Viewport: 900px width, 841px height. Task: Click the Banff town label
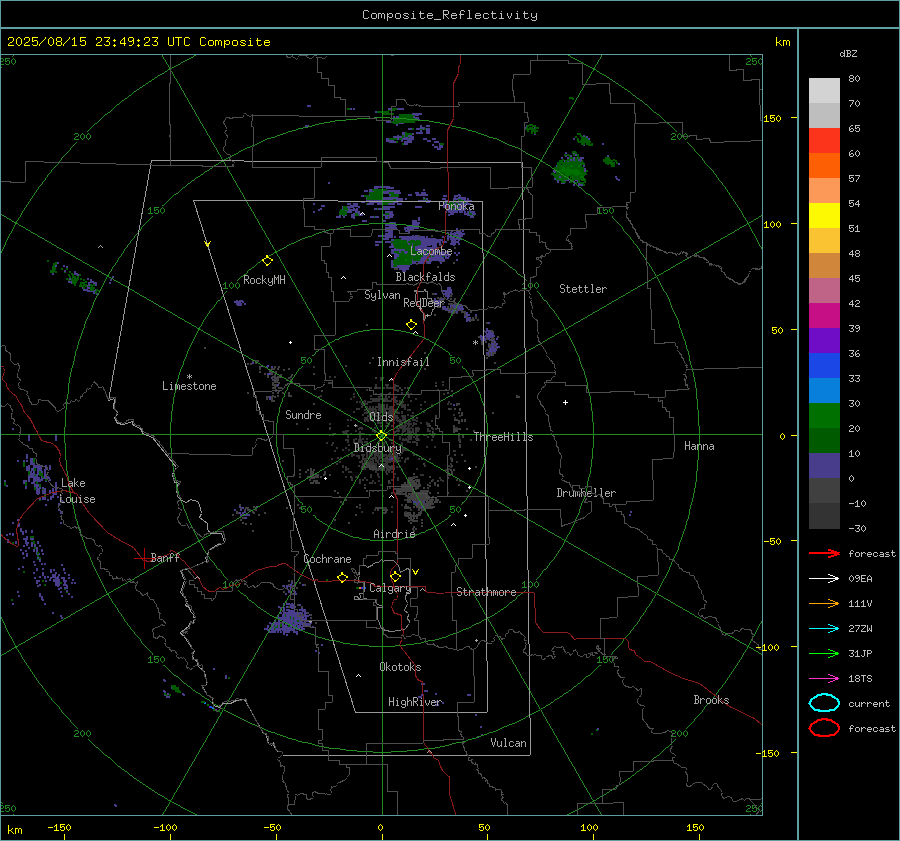click(165, 557)
